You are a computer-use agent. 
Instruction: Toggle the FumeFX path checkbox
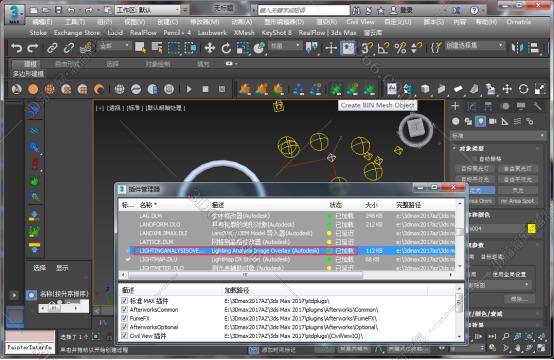coord(124,318)
